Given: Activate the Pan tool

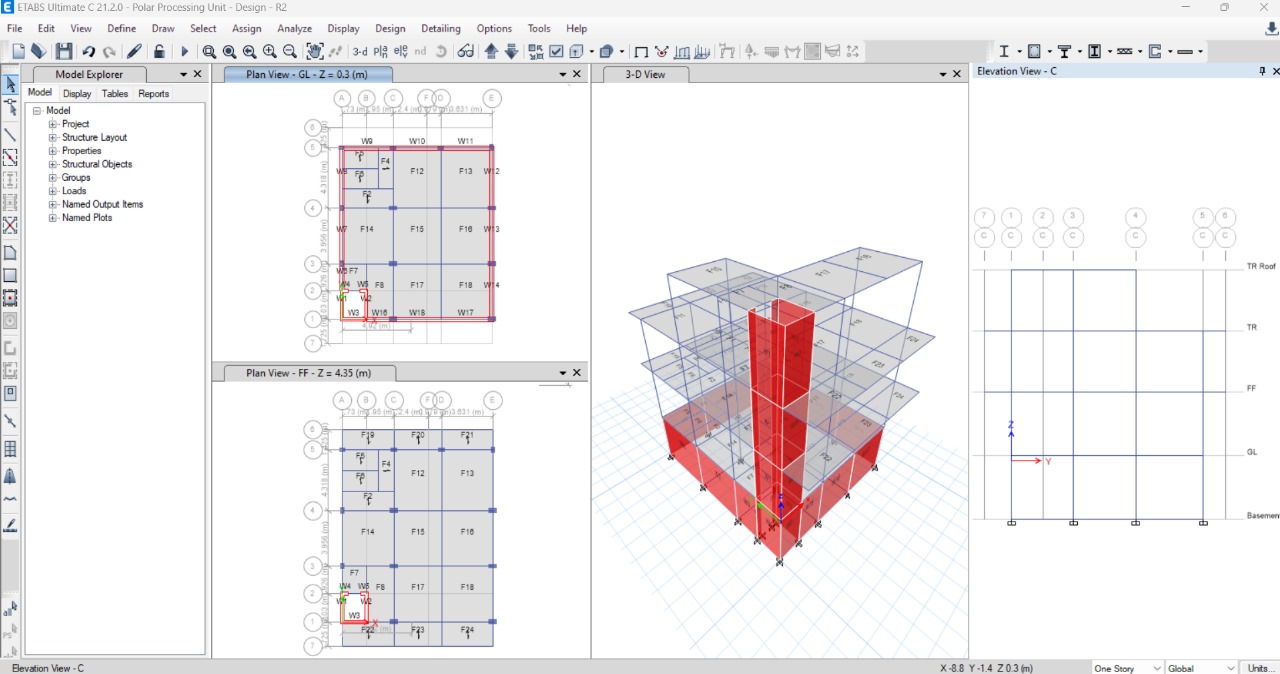Looking at the screenshot, I should click(315, 51).
